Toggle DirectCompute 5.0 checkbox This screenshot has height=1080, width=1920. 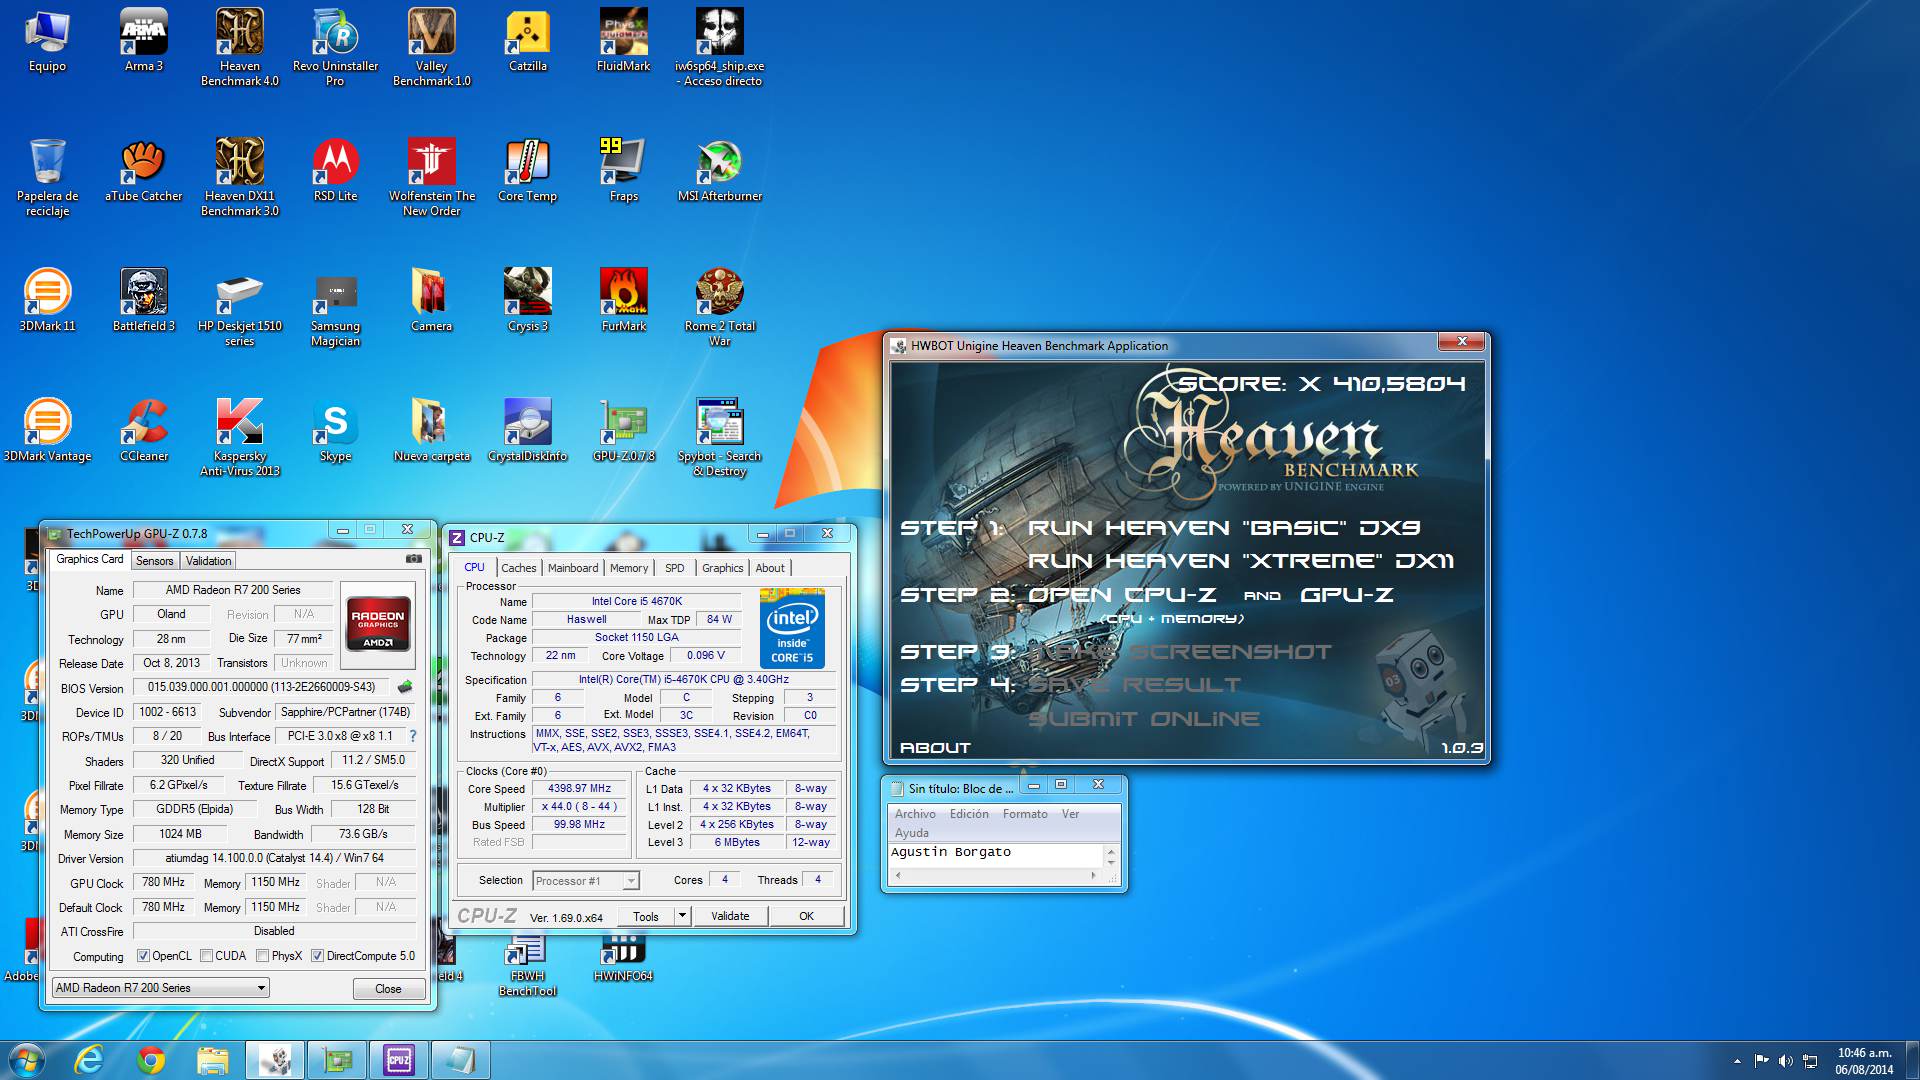pos(317,956)
